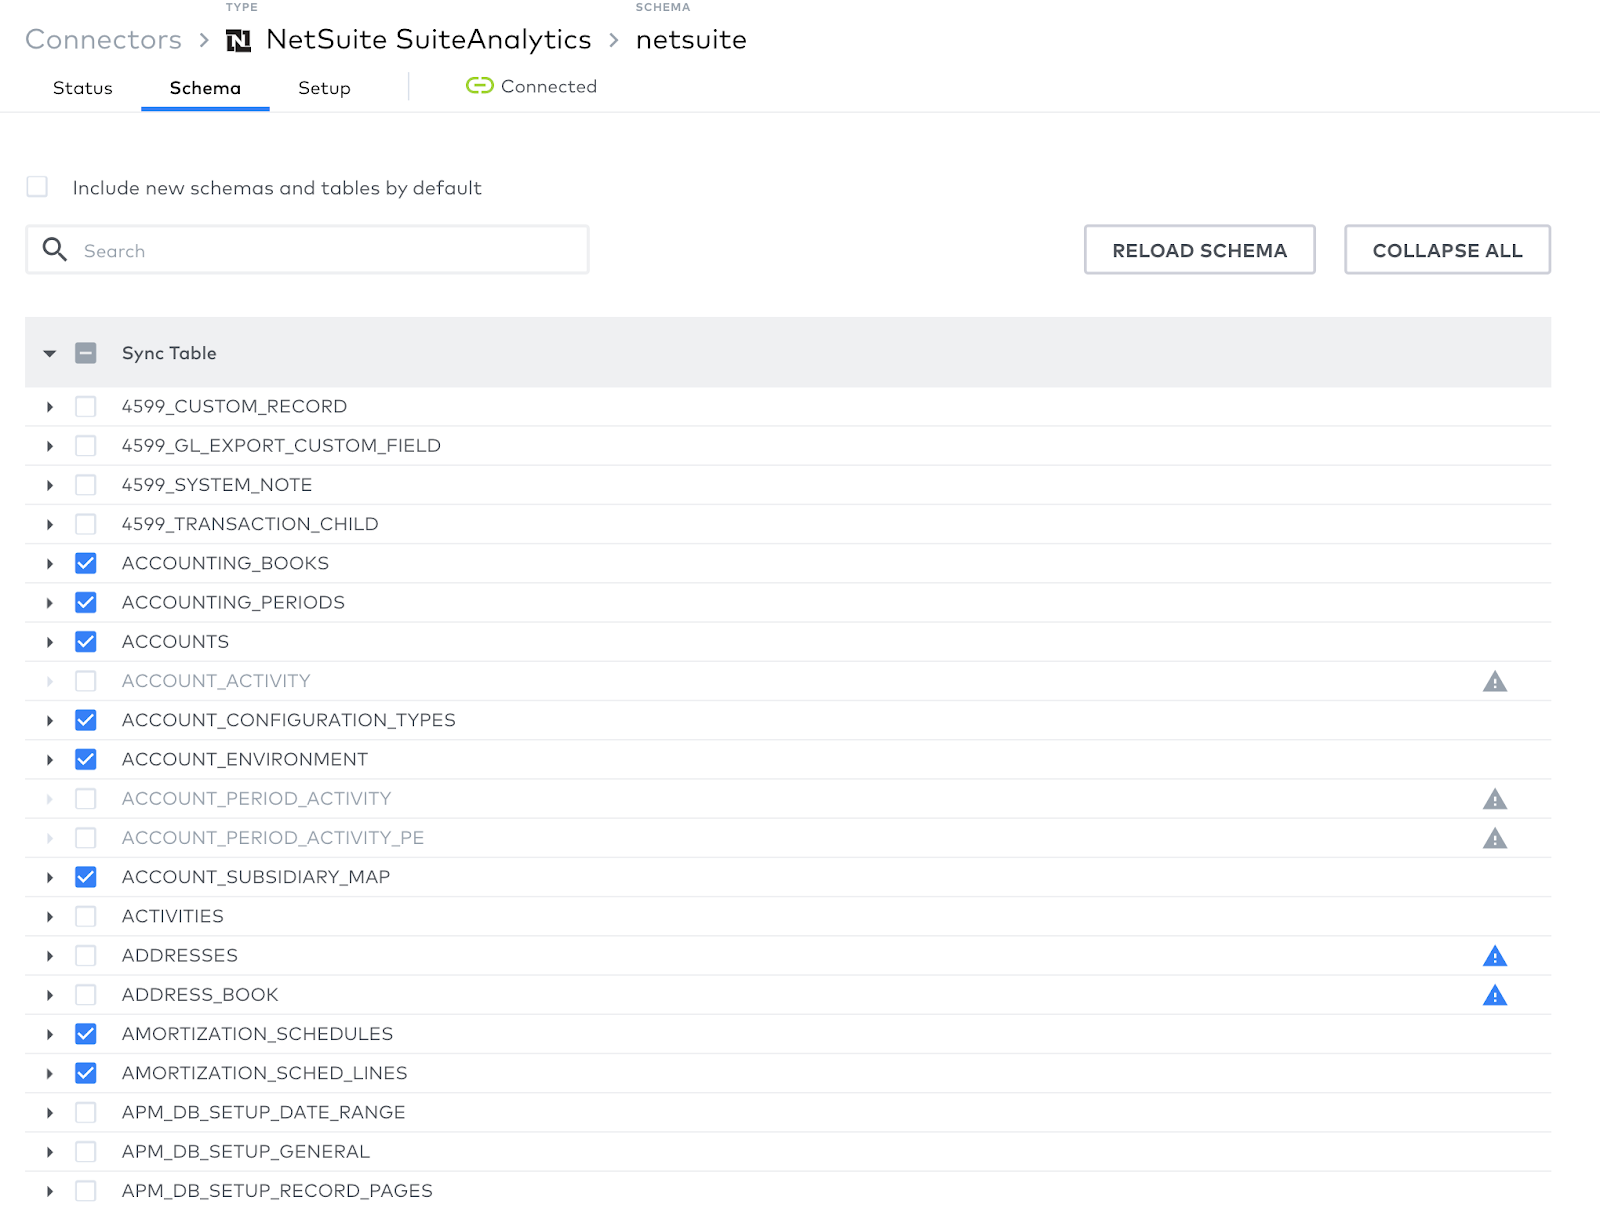Click the netsuite schema breadcrumb
This screenshot has height=1208, width=1600.
click(x=691, y=39)
